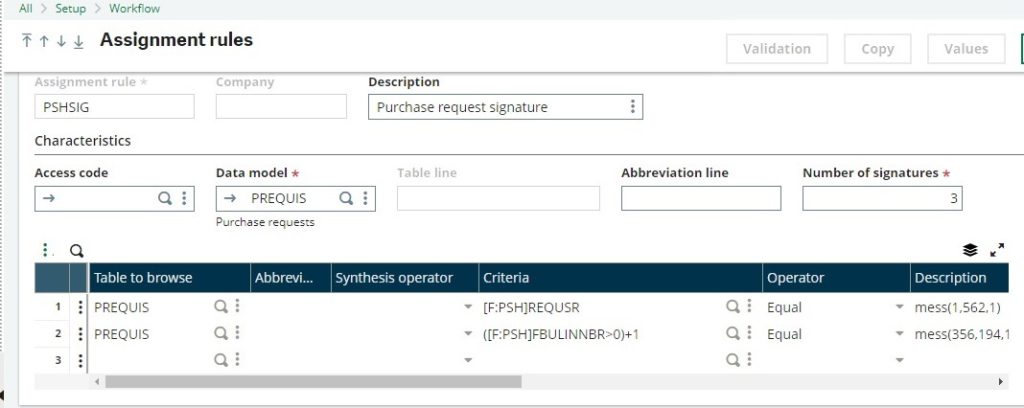The image size is (1024, 408).
Task: Open the Access code search icon
Action: [x=165, y=198]
